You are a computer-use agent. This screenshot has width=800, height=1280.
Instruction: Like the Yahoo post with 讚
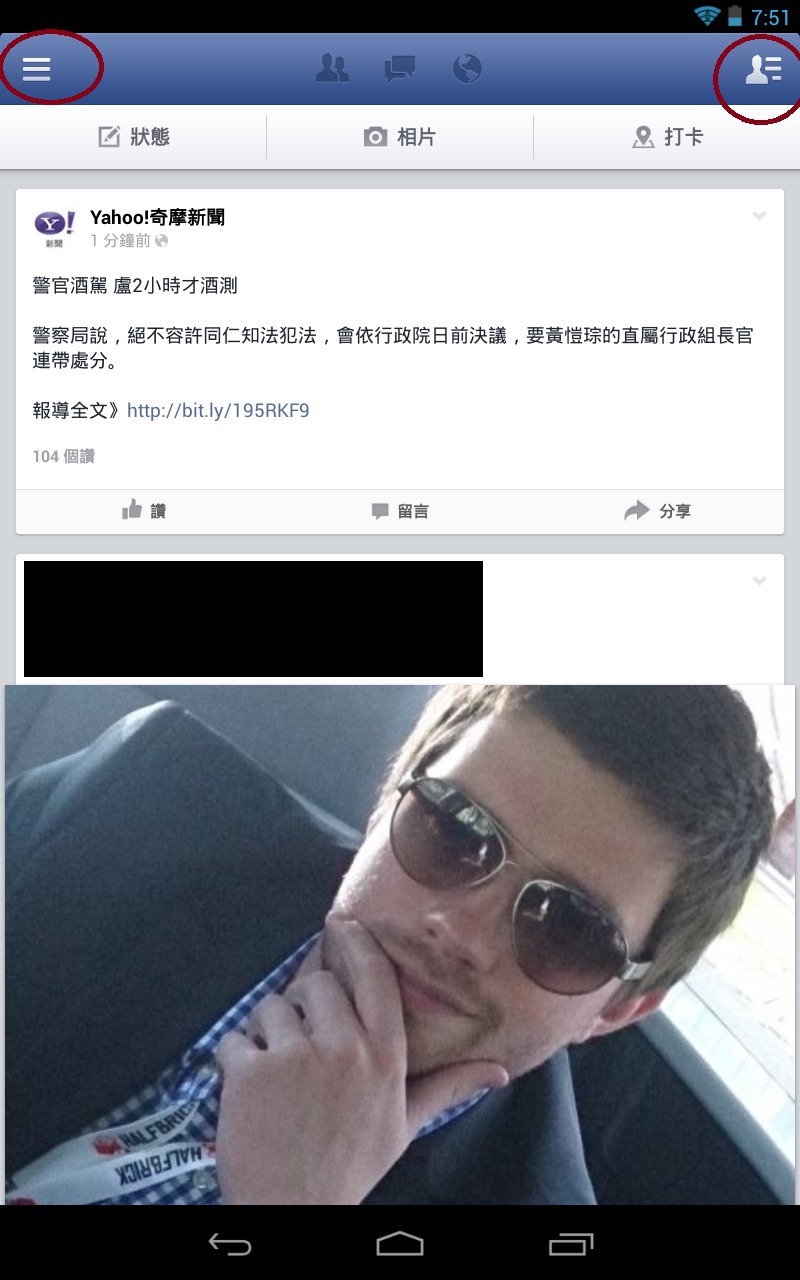[x=144, y=511]
